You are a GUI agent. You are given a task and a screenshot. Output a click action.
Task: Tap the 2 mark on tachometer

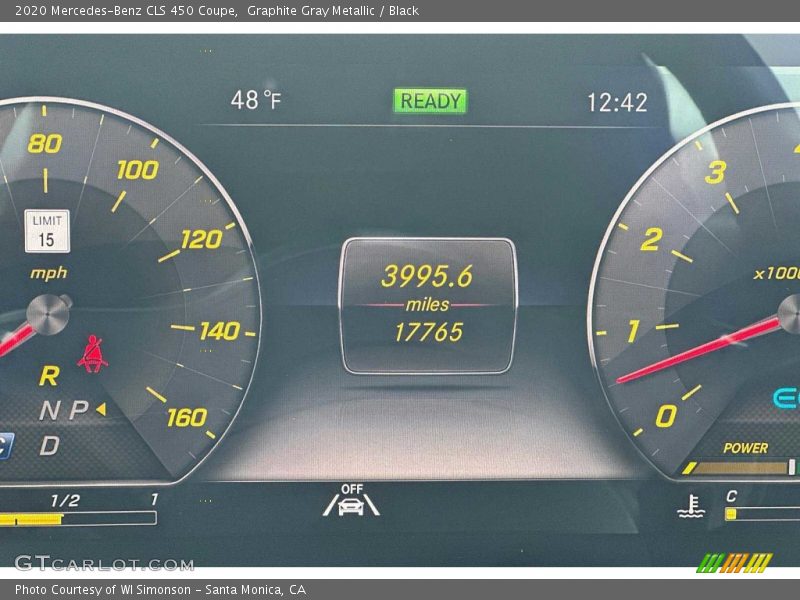652,239
